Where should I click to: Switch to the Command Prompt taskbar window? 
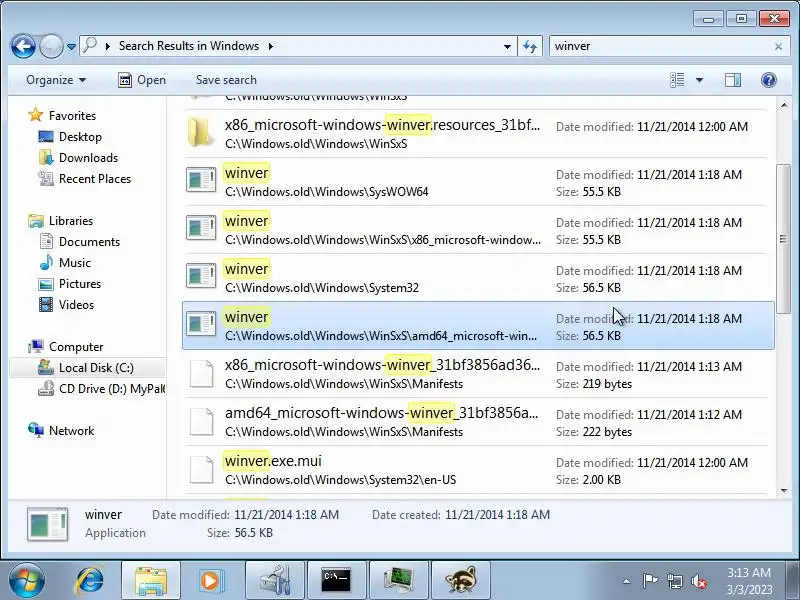[x=336, y=581]
